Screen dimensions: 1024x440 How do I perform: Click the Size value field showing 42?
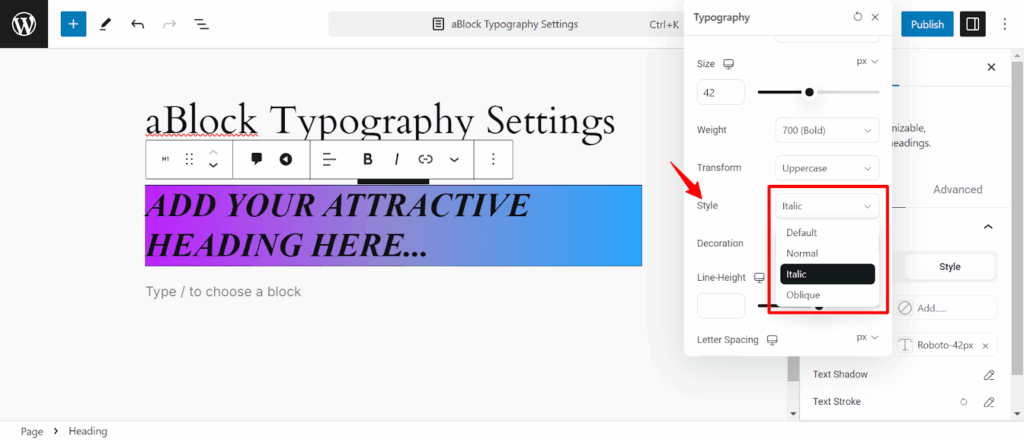(721, 93)
